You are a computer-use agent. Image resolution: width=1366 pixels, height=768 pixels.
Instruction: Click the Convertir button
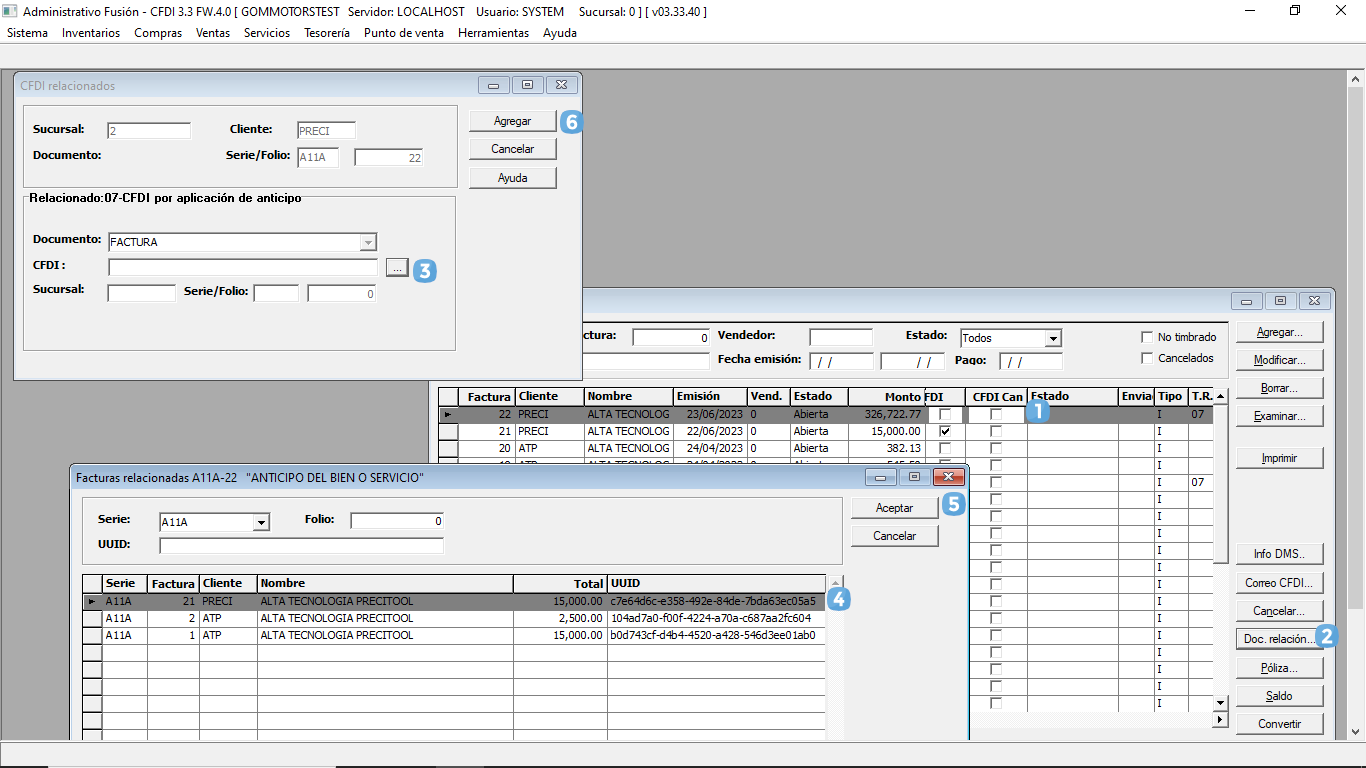pyautogui.click(x=1279, y=724)
